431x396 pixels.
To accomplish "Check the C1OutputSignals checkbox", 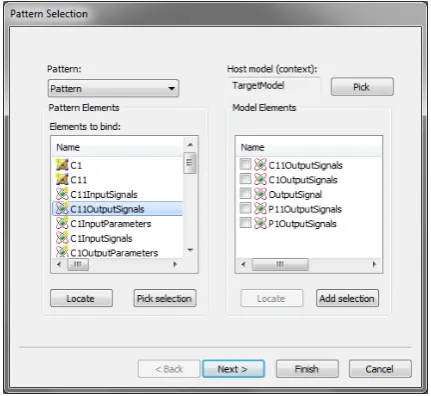I will click(x=245, y=179).
